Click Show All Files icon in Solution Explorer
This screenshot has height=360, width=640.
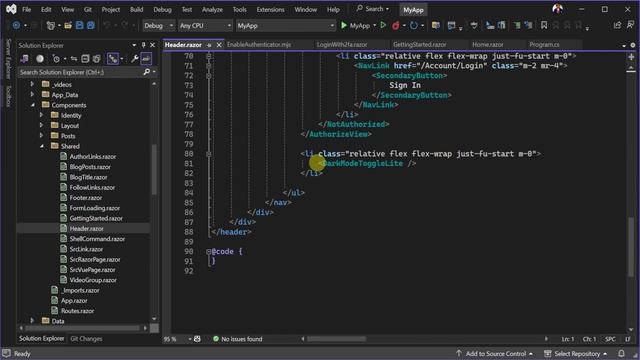[97, 59]
